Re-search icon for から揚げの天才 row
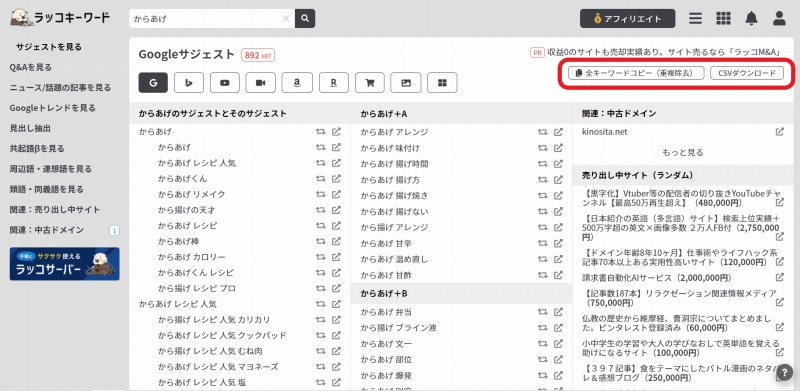The height and width of the screenshot is (391, 800). coord(320,210)
